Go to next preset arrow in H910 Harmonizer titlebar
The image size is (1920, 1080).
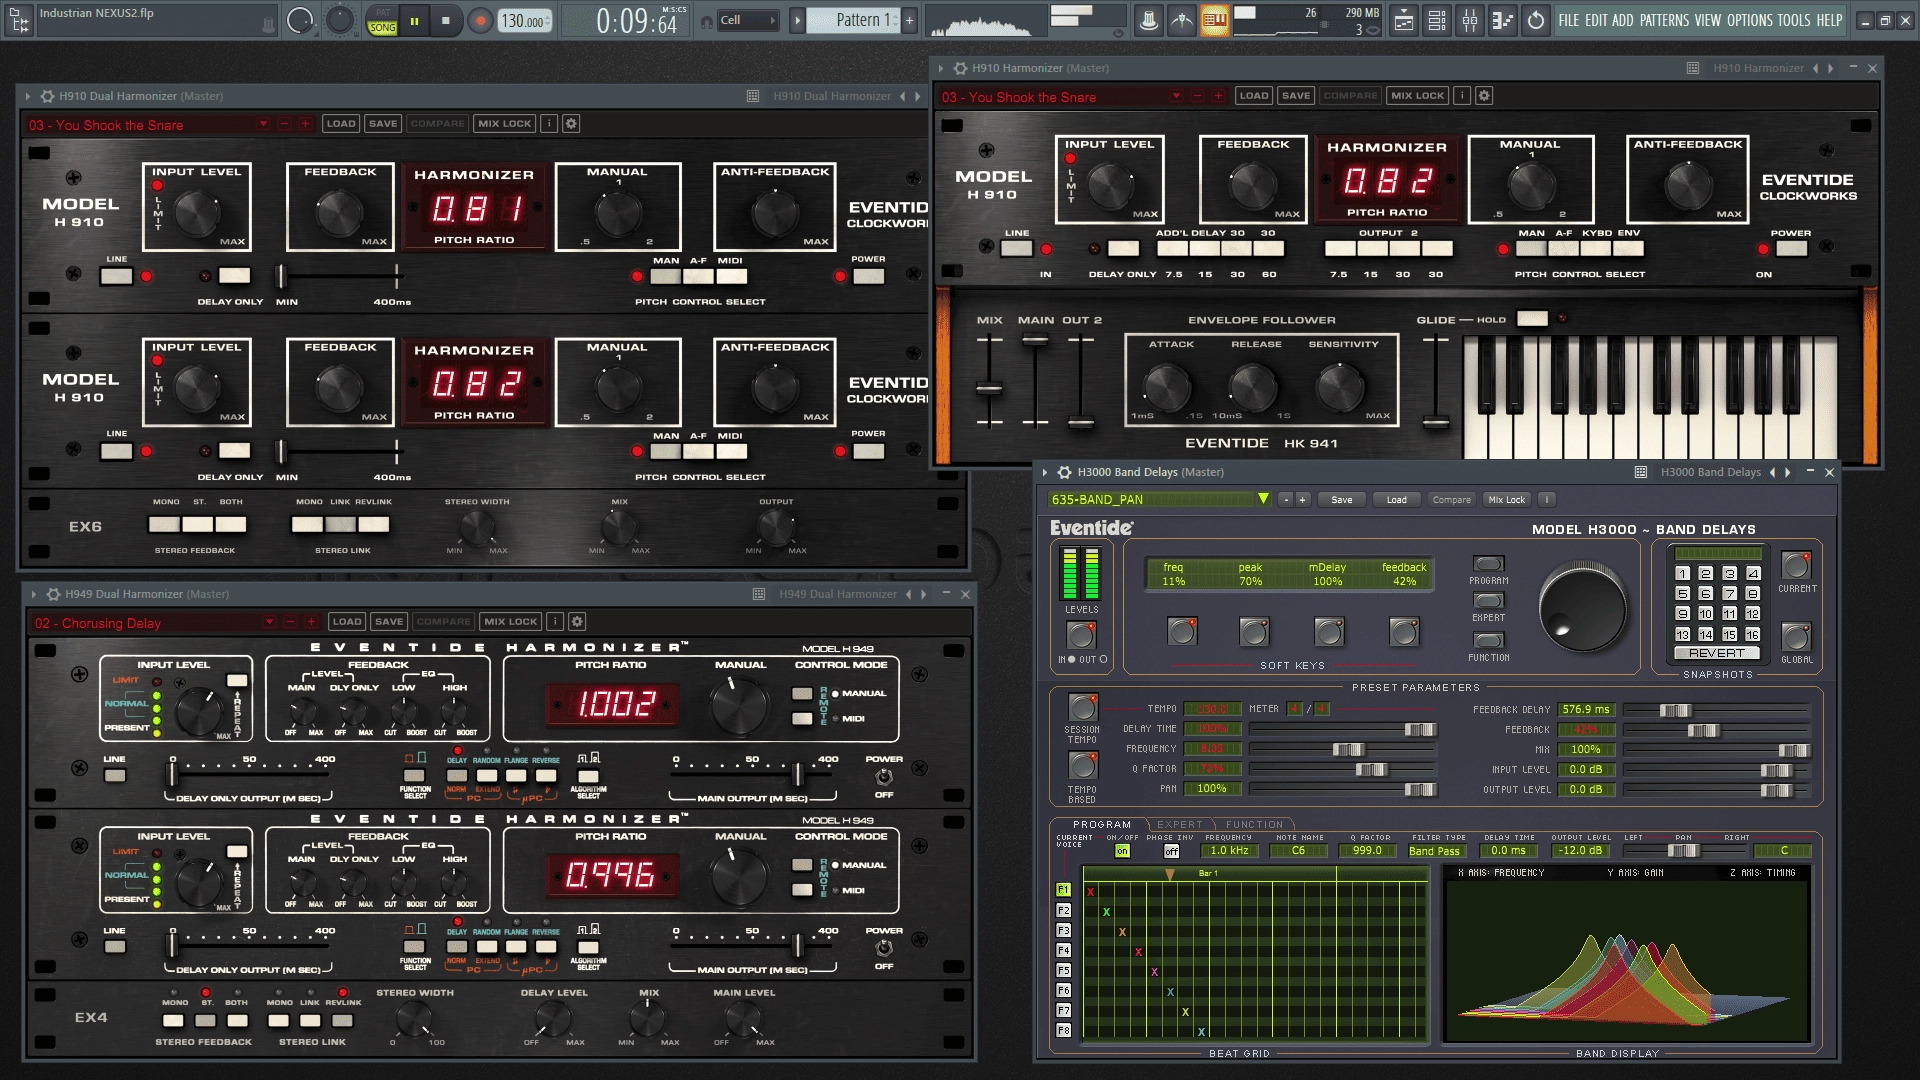(1831, 68)
